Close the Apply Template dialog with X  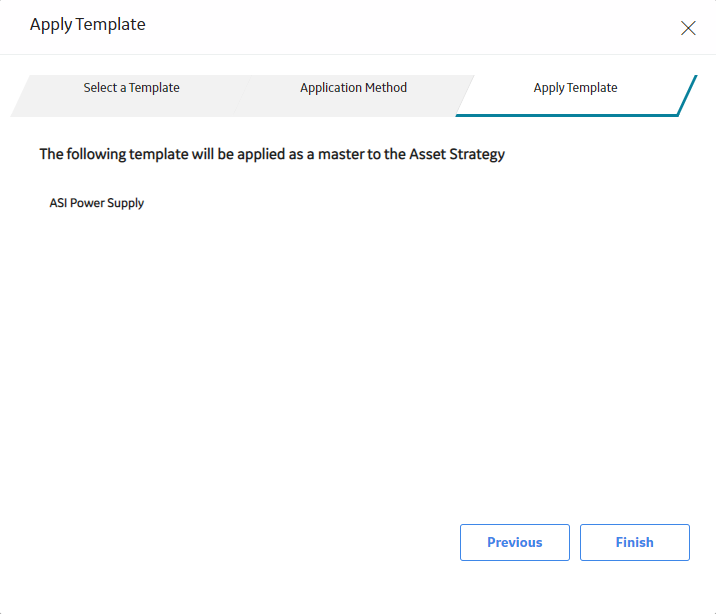point(688,28)
